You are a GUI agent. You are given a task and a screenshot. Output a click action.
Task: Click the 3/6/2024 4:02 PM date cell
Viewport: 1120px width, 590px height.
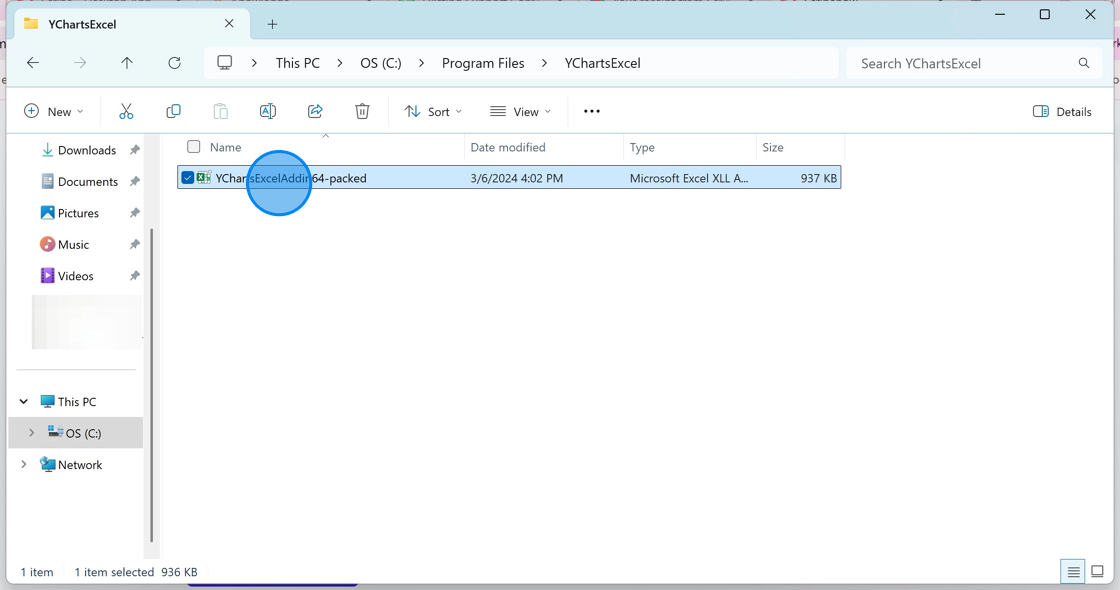tap(516, 178)
